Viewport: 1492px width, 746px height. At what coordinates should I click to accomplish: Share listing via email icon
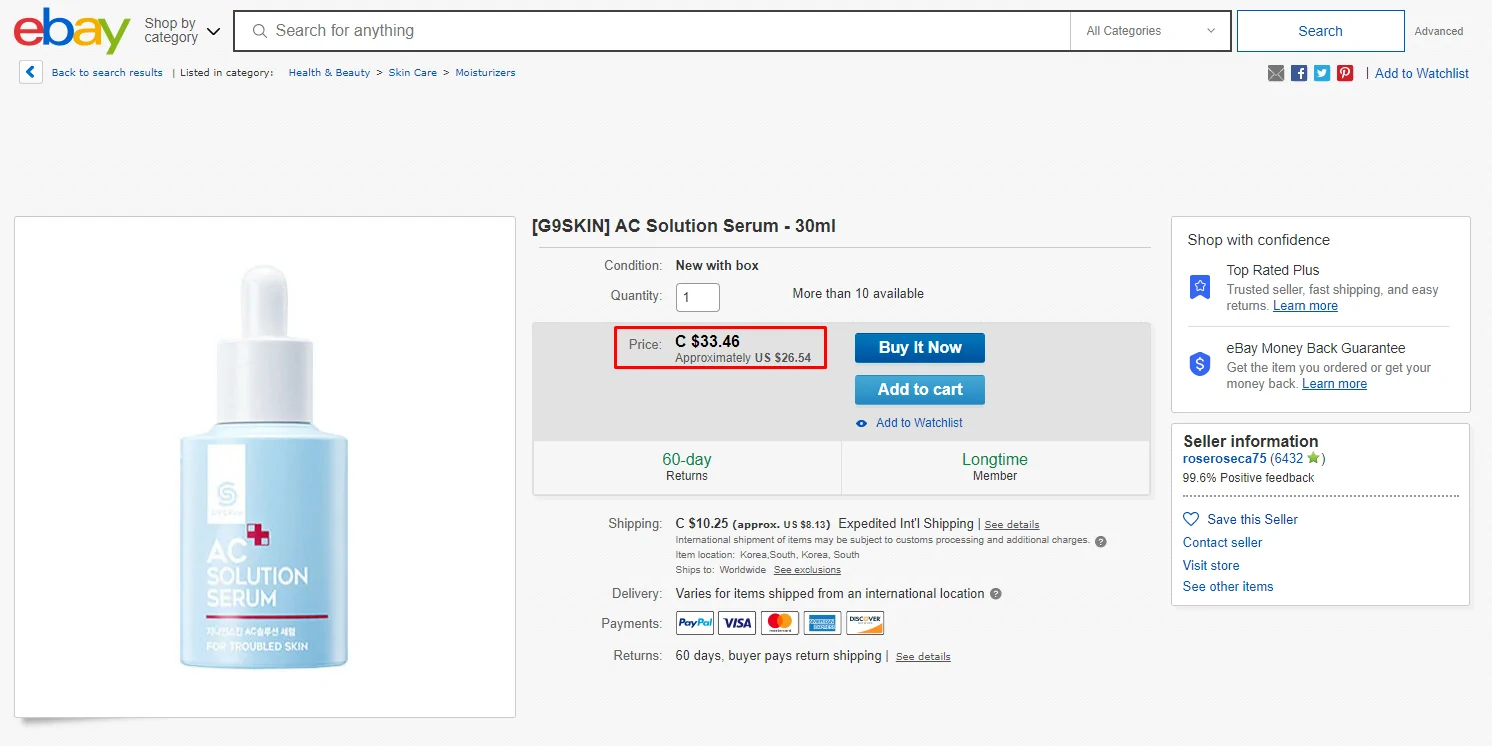(x=1276, y=73)
